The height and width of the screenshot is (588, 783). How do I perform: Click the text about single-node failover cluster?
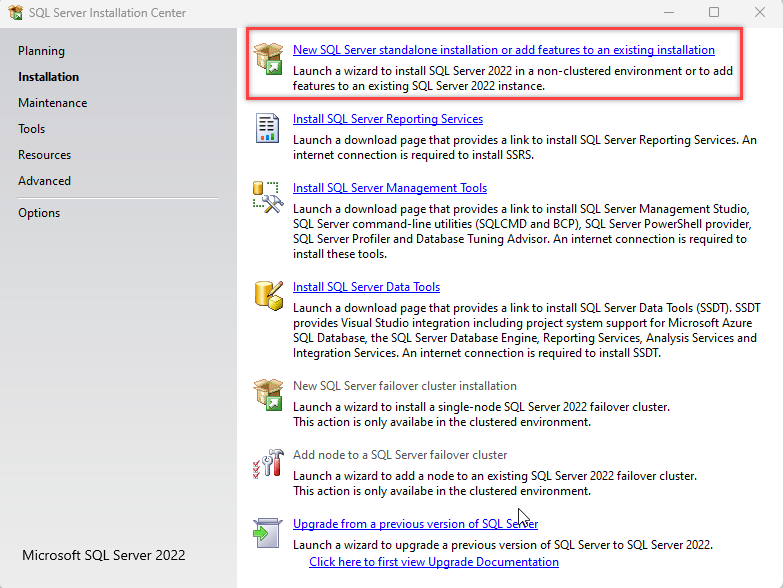coord(481,414)
